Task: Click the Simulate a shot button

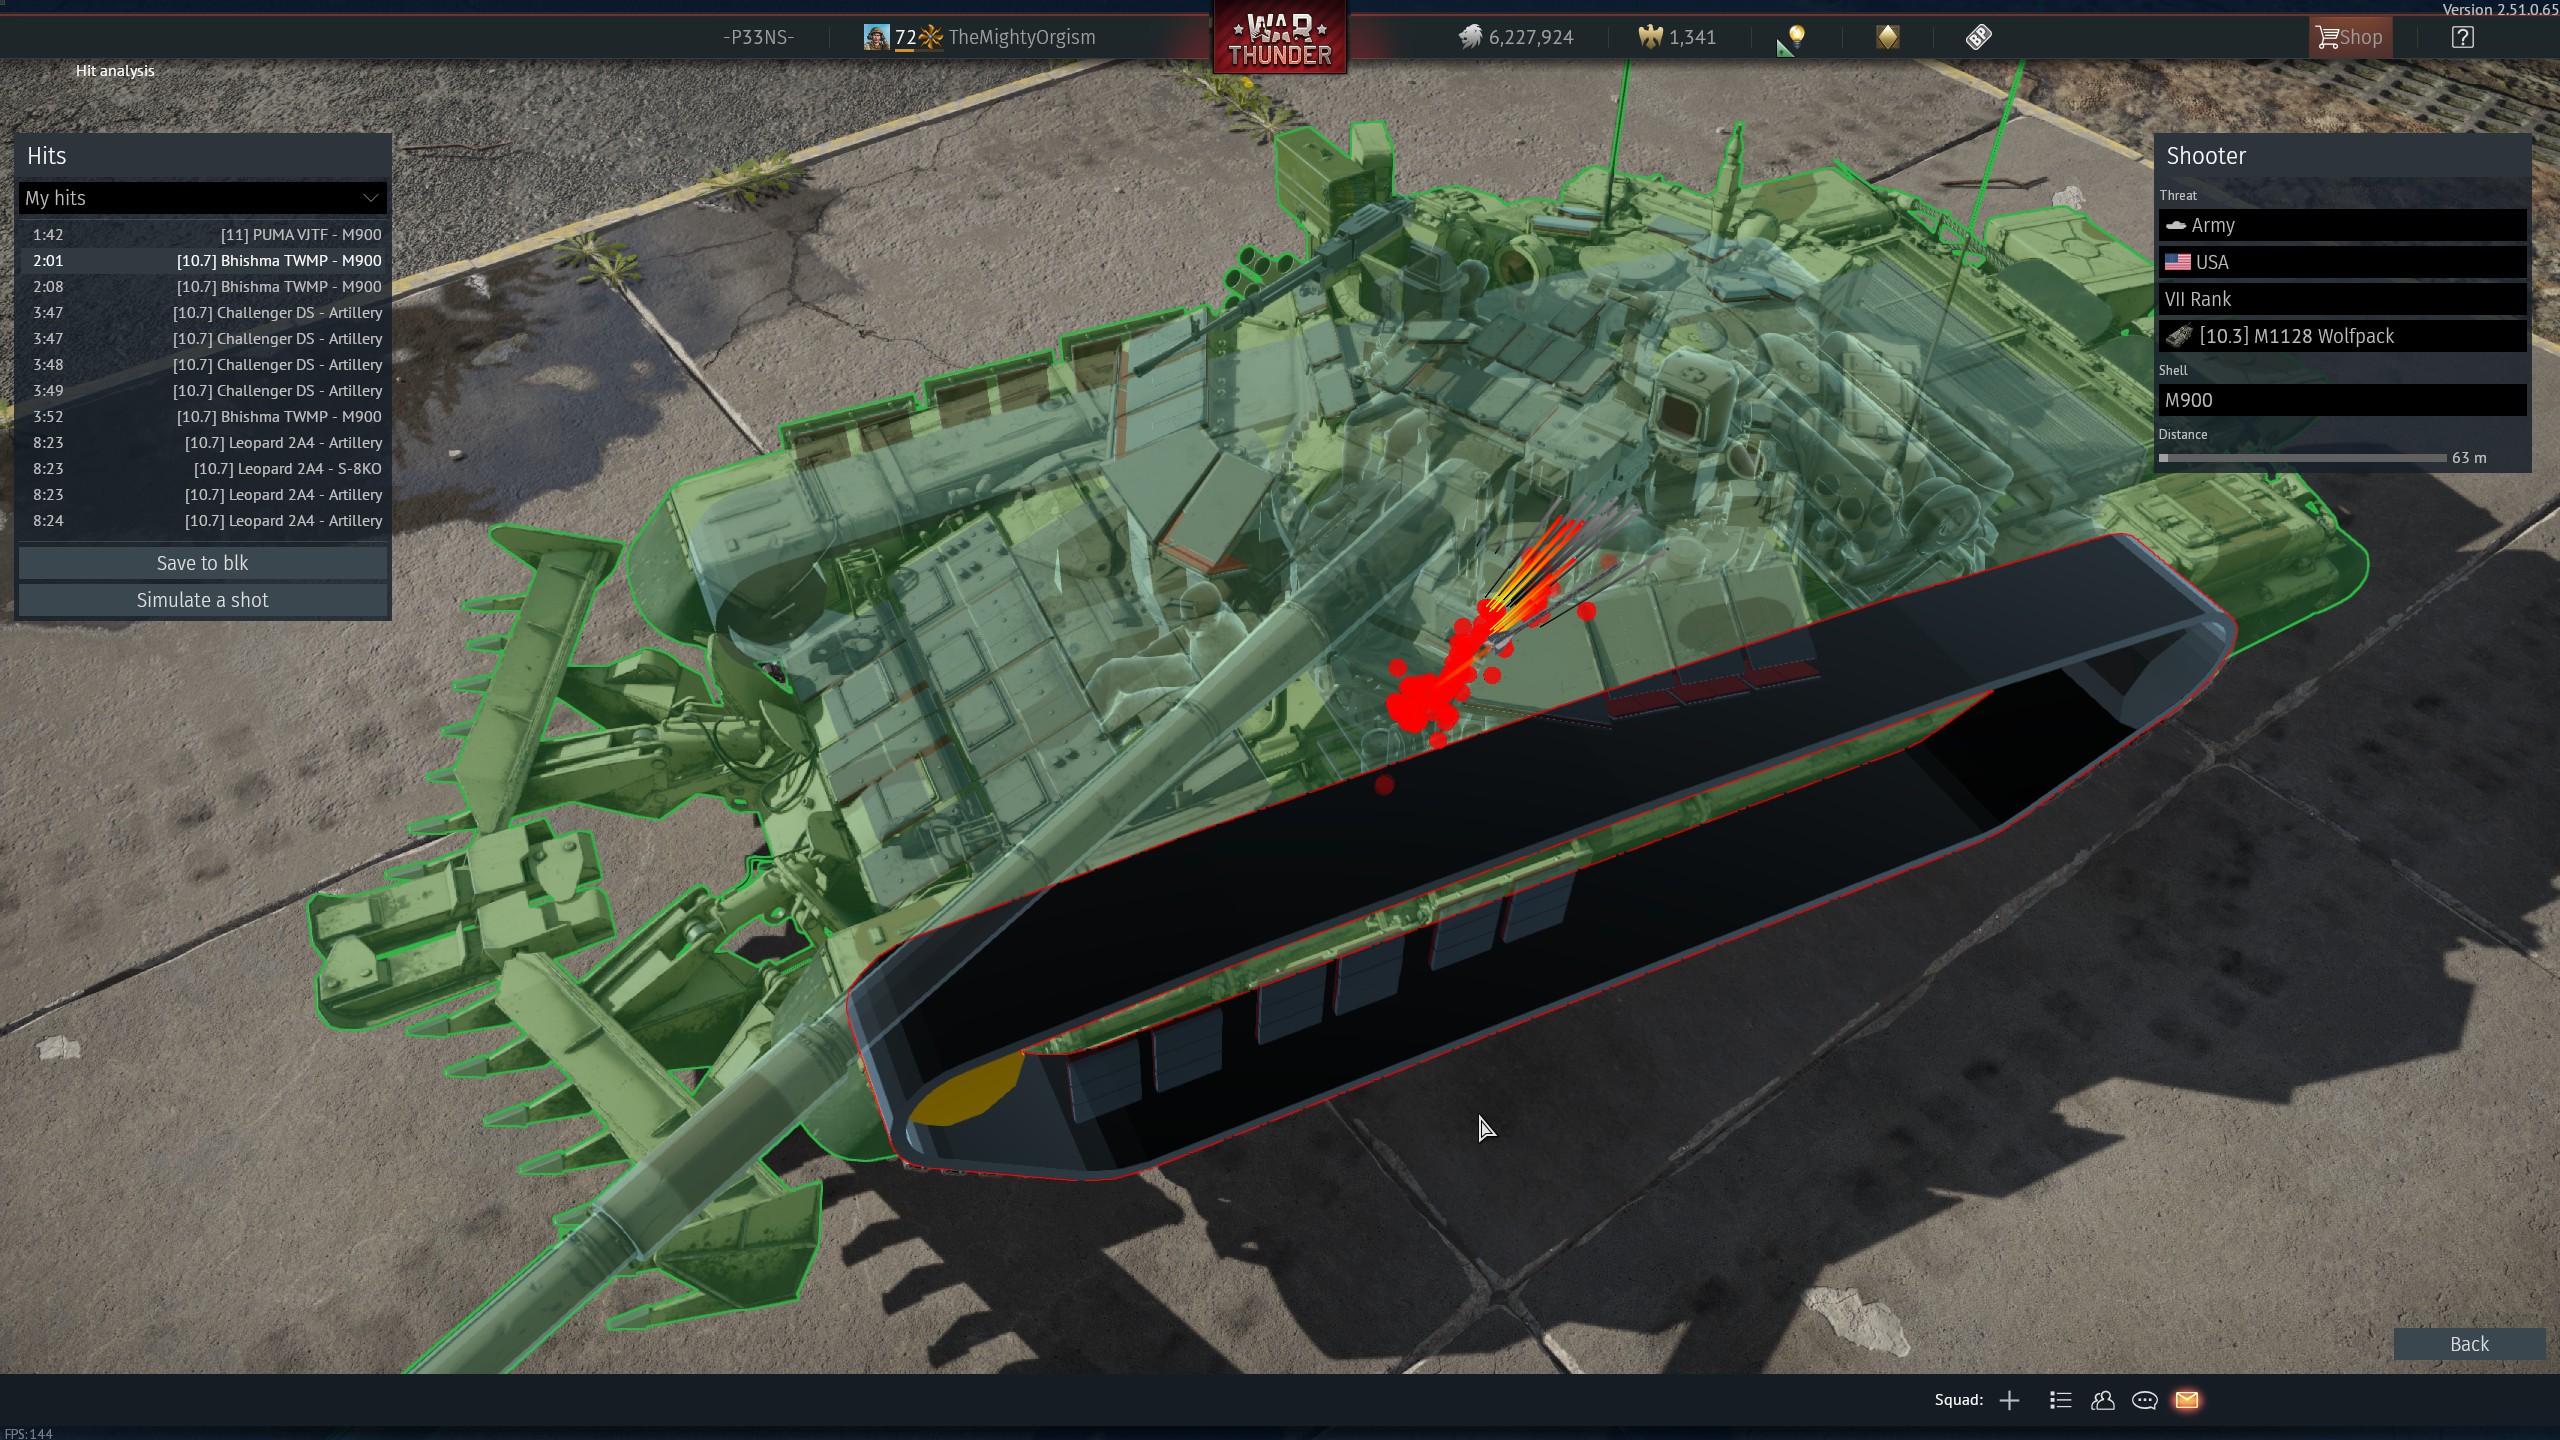Action: (x=202, y=600)
